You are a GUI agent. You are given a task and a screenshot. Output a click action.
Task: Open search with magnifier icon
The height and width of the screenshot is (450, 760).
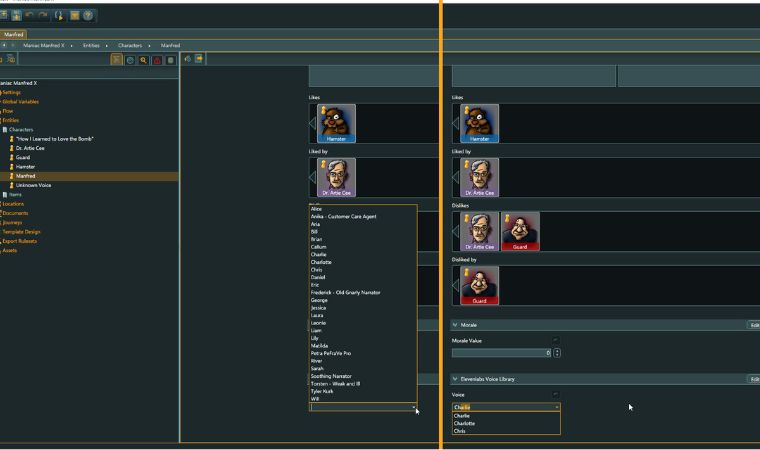point(143,60)
